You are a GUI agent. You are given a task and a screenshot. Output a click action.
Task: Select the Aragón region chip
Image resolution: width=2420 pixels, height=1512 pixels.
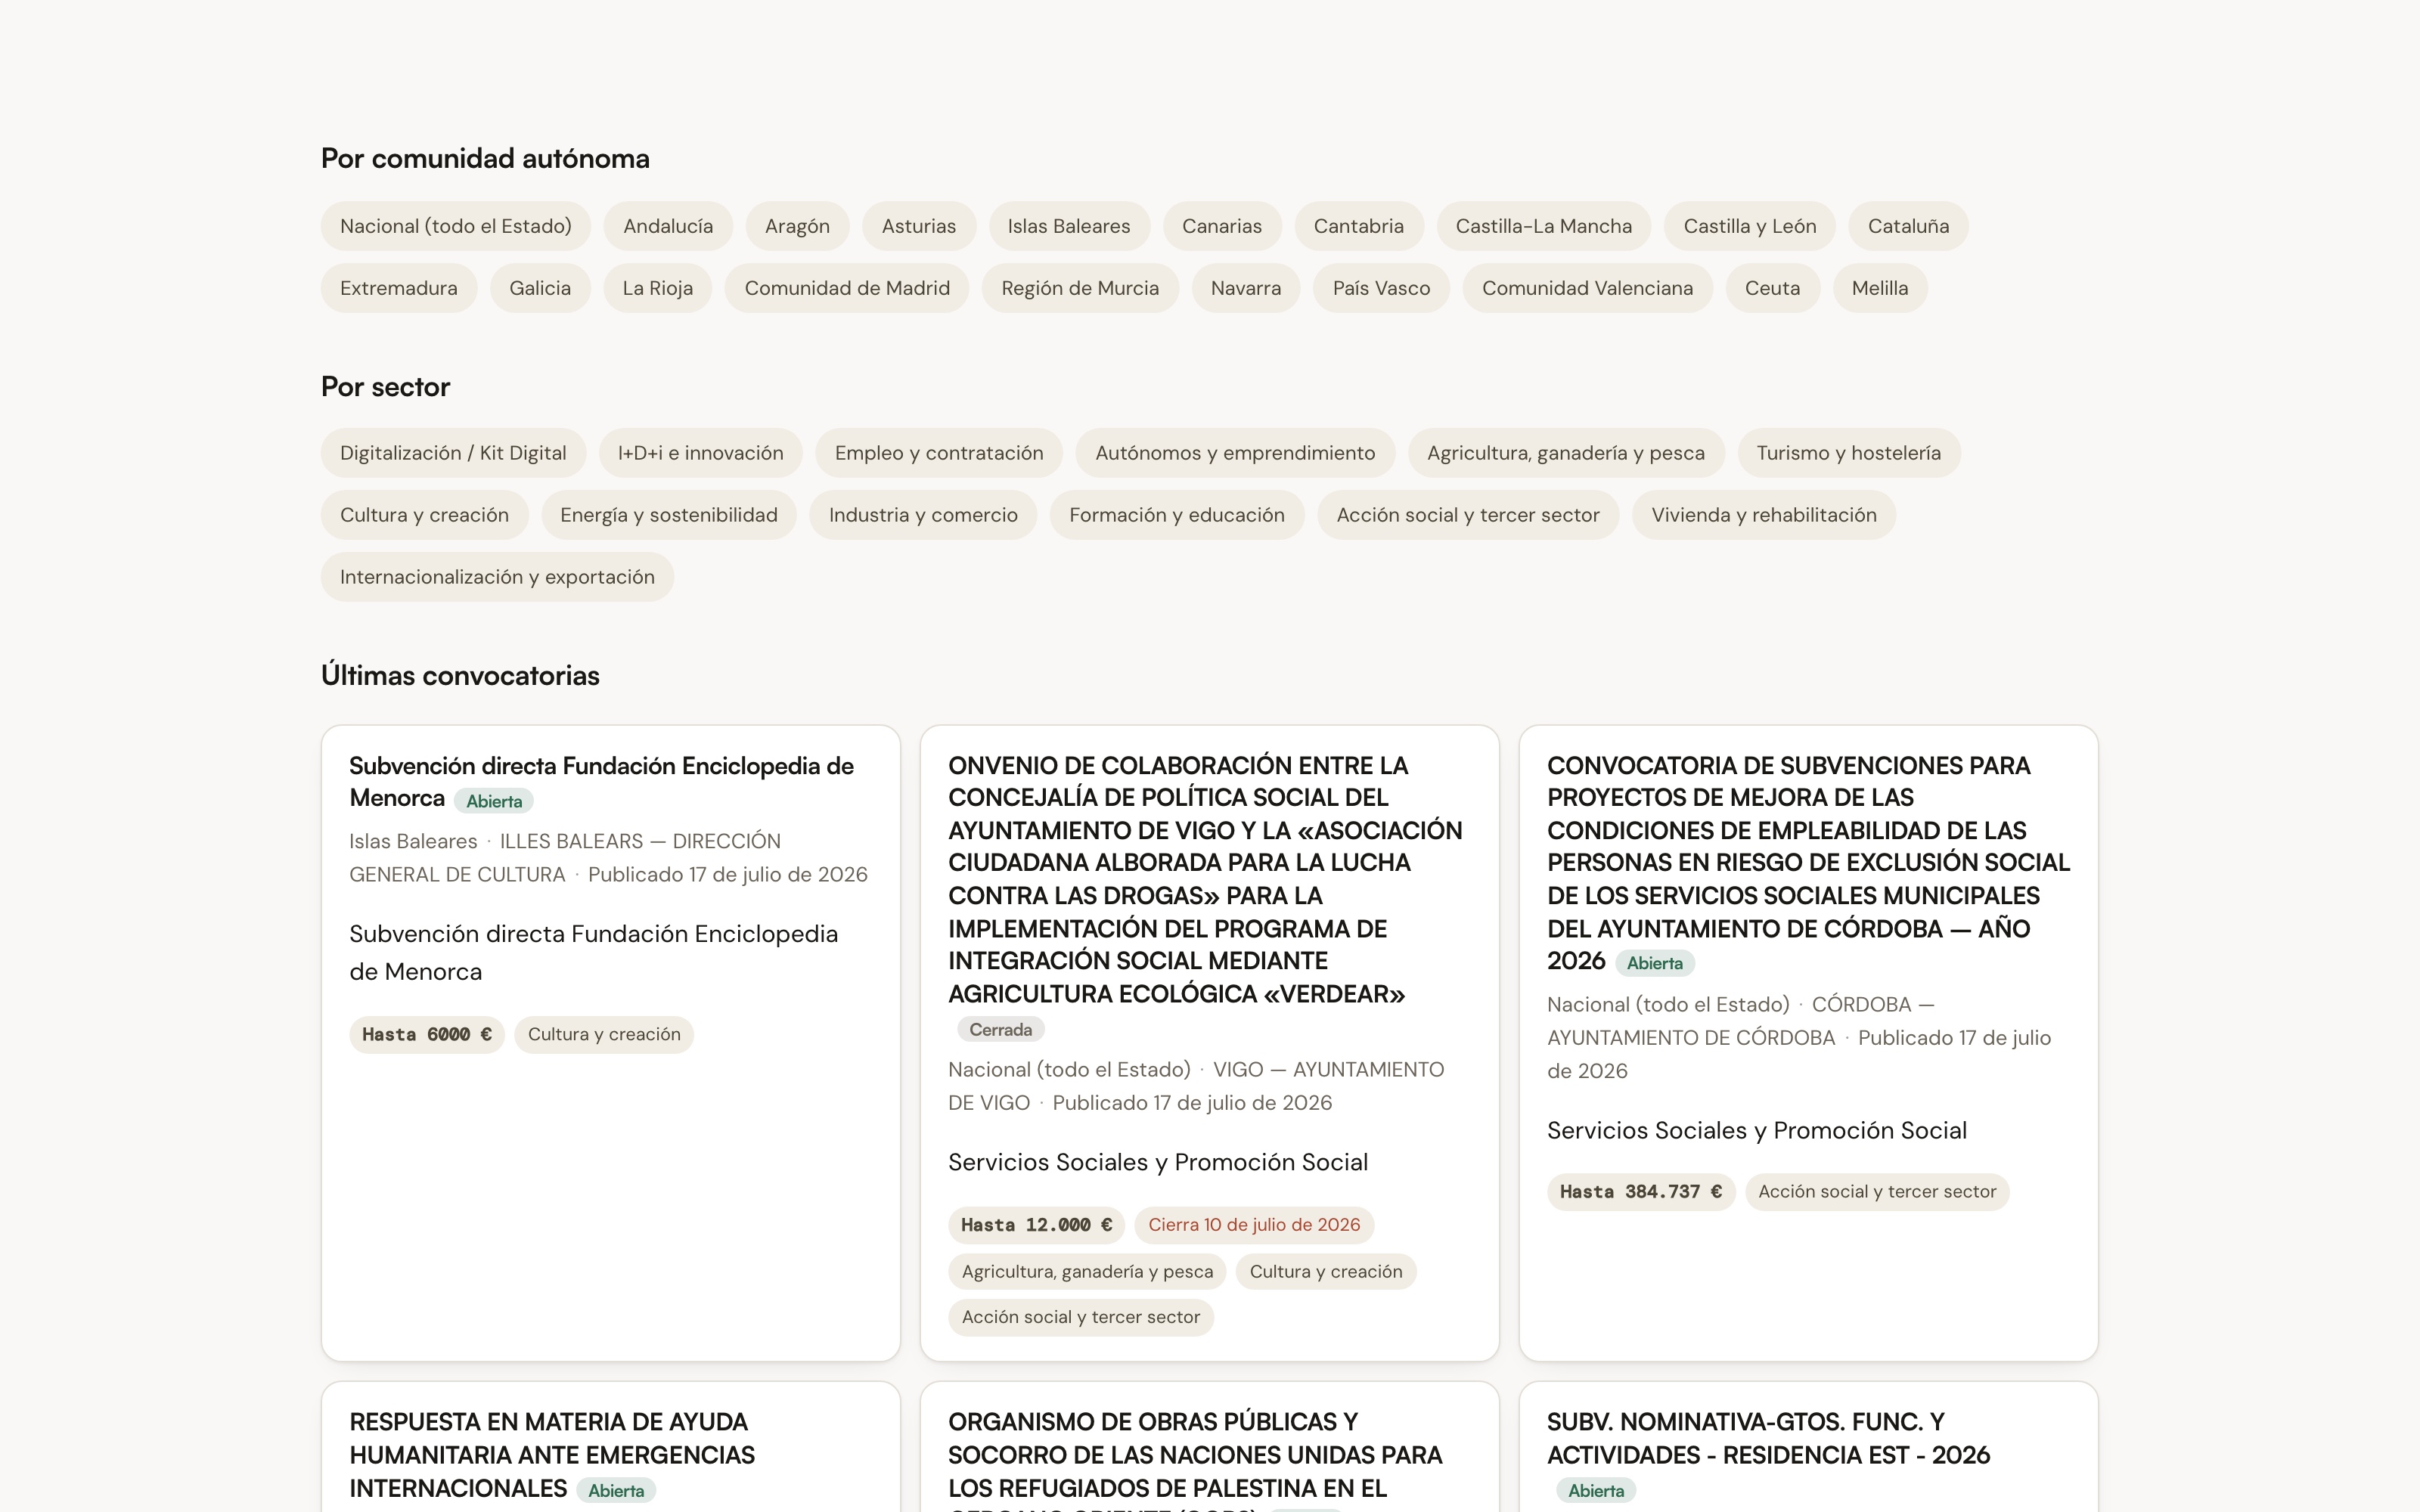pyautogui.click(x=797, y=226)
